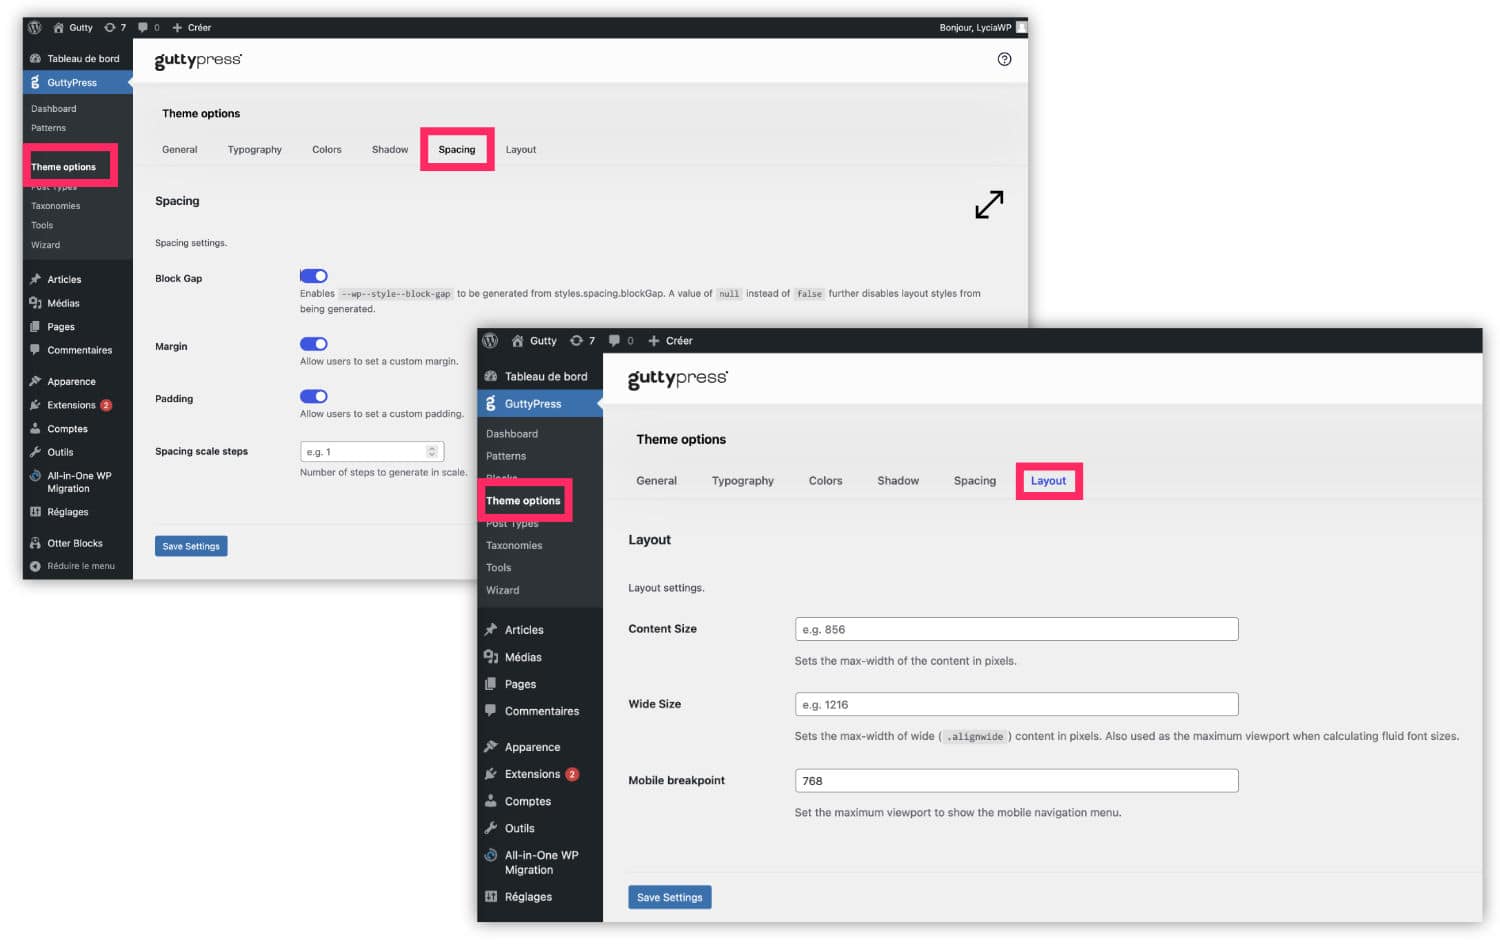Toggle the Margin switch

pyautogui.click(x=314, y=344)
